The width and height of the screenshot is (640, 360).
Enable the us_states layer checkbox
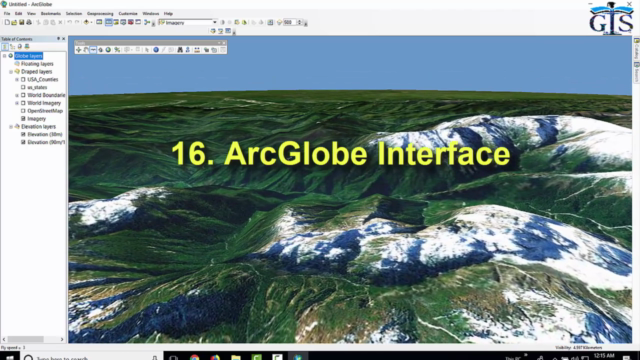23,87
